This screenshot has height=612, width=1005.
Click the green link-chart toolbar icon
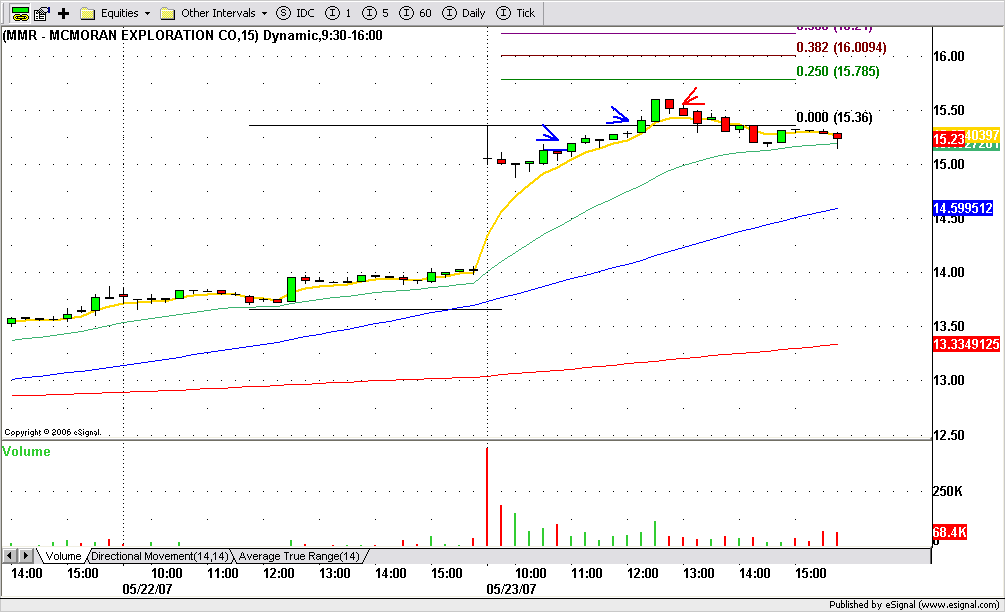coord(20,13)
